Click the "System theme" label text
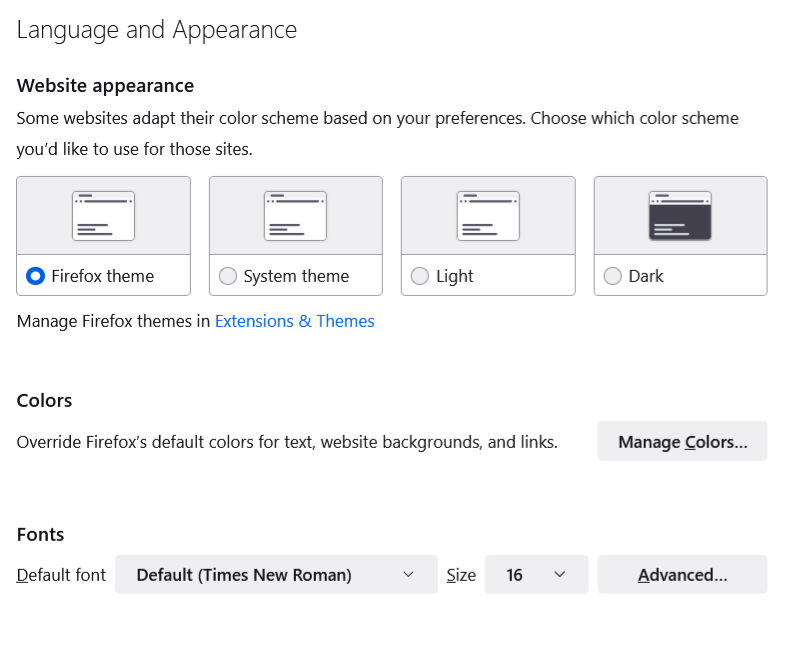Screen dimensions: 809x648 click(x=296, y=276)
